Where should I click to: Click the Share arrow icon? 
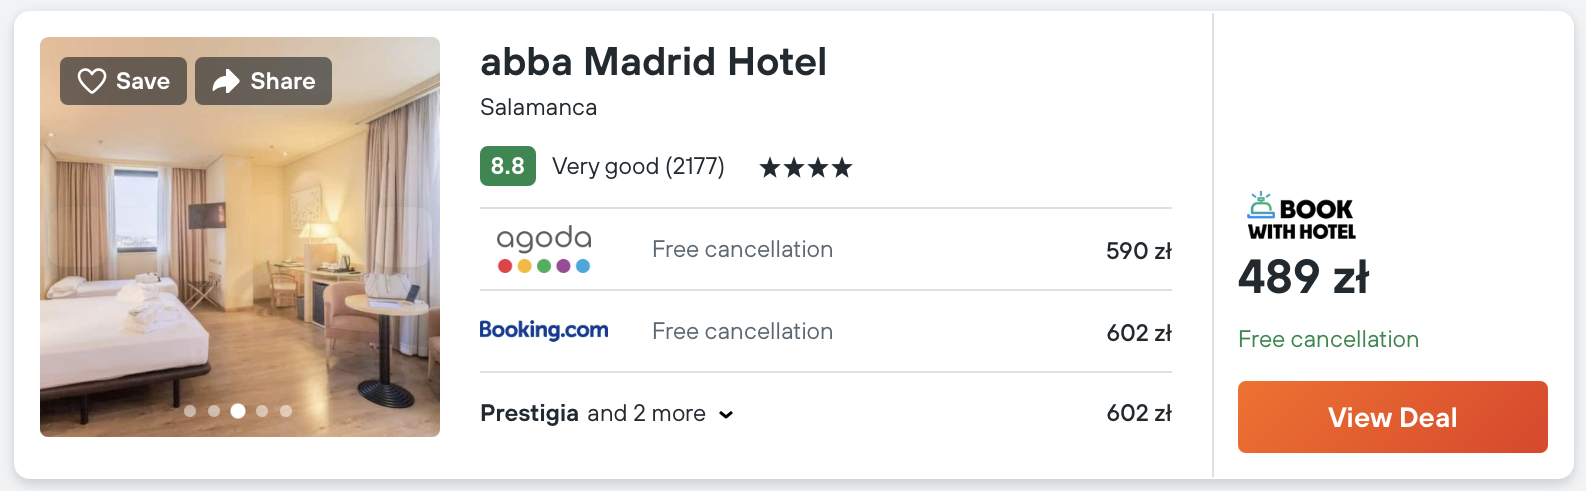tap(226, 81)
